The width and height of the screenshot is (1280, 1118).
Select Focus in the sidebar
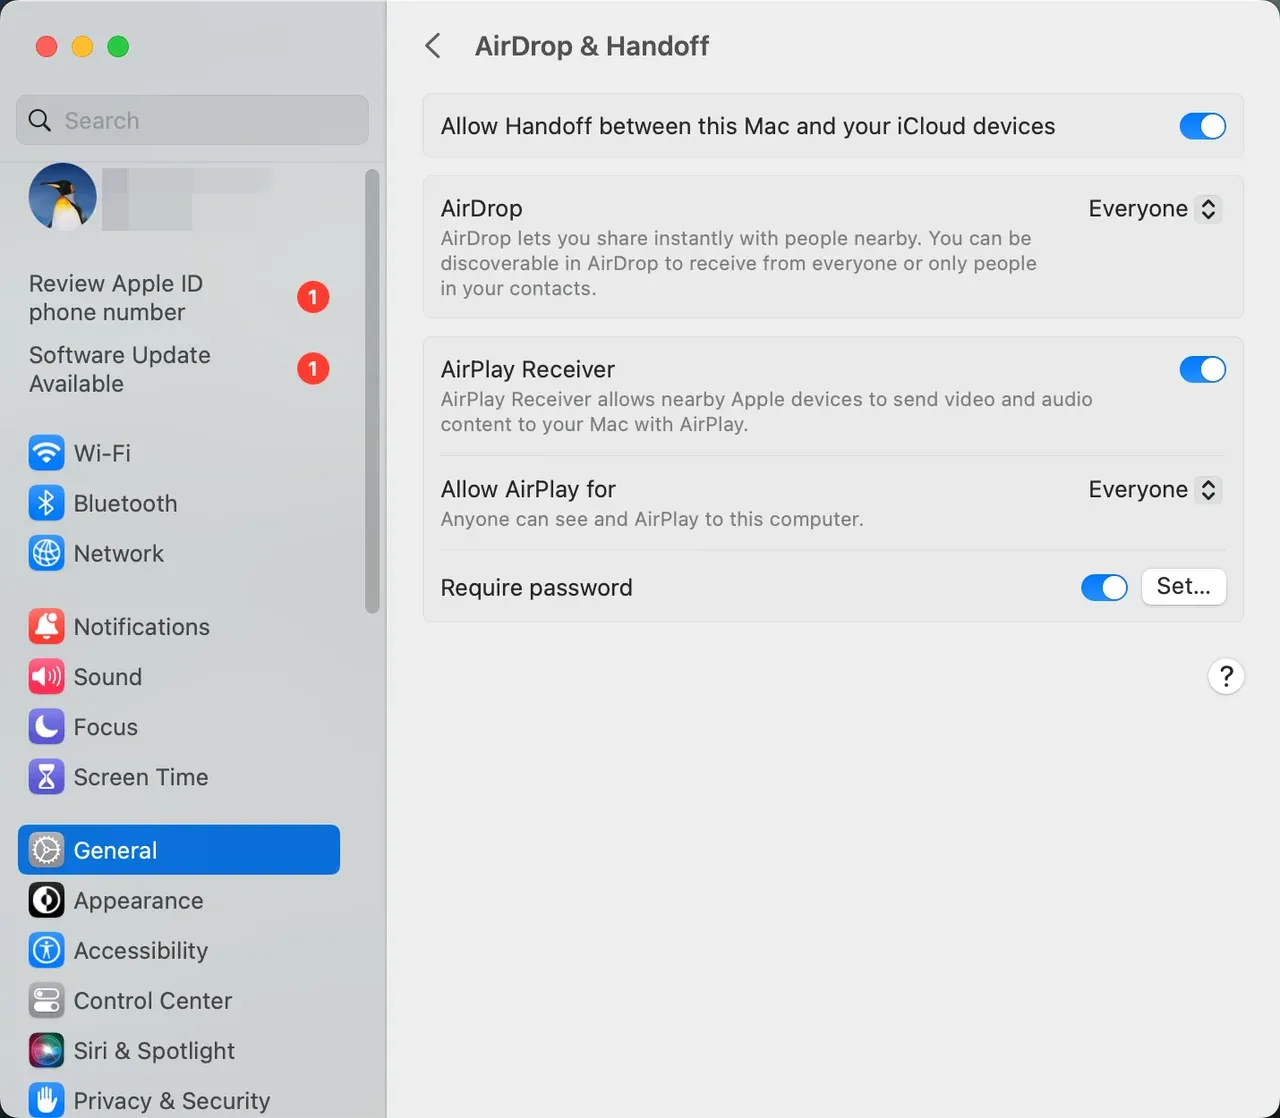(x=180, y=727)
